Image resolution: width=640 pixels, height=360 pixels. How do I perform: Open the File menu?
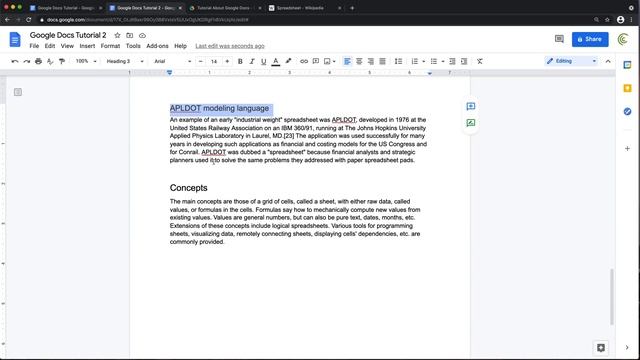(34, 46)
